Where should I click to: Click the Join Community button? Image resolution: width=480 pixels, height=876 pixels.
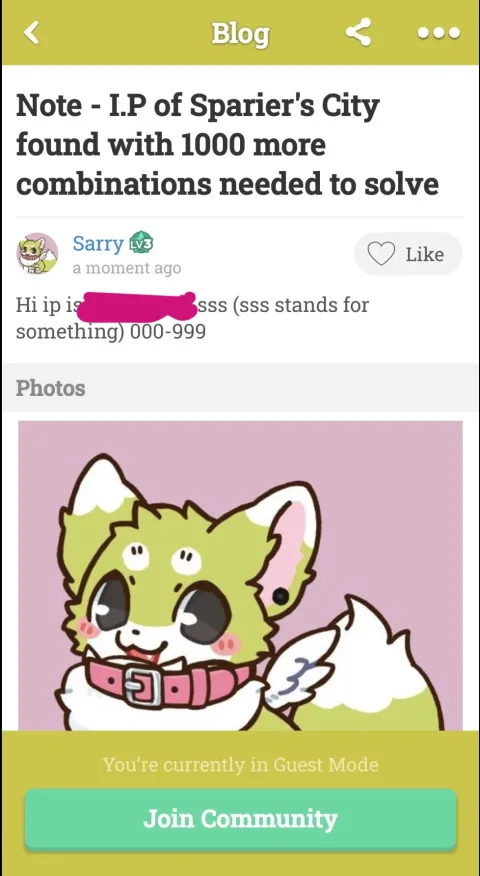(240, 819)
